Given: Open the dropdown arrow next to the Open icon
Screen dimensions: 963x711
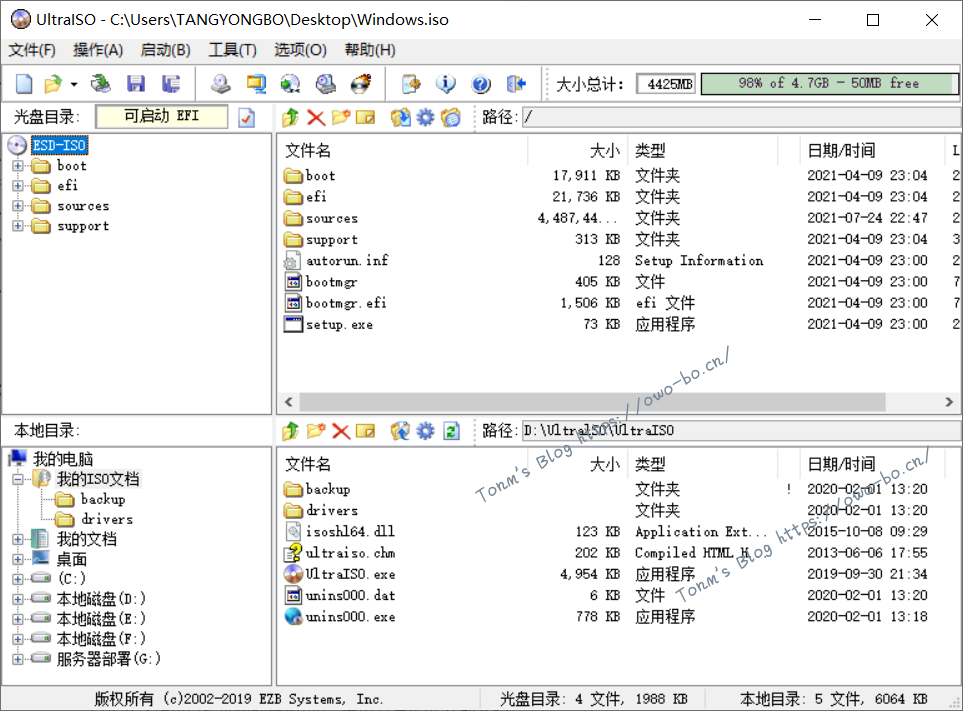Looking at the screenshot, I should point(73,85).
